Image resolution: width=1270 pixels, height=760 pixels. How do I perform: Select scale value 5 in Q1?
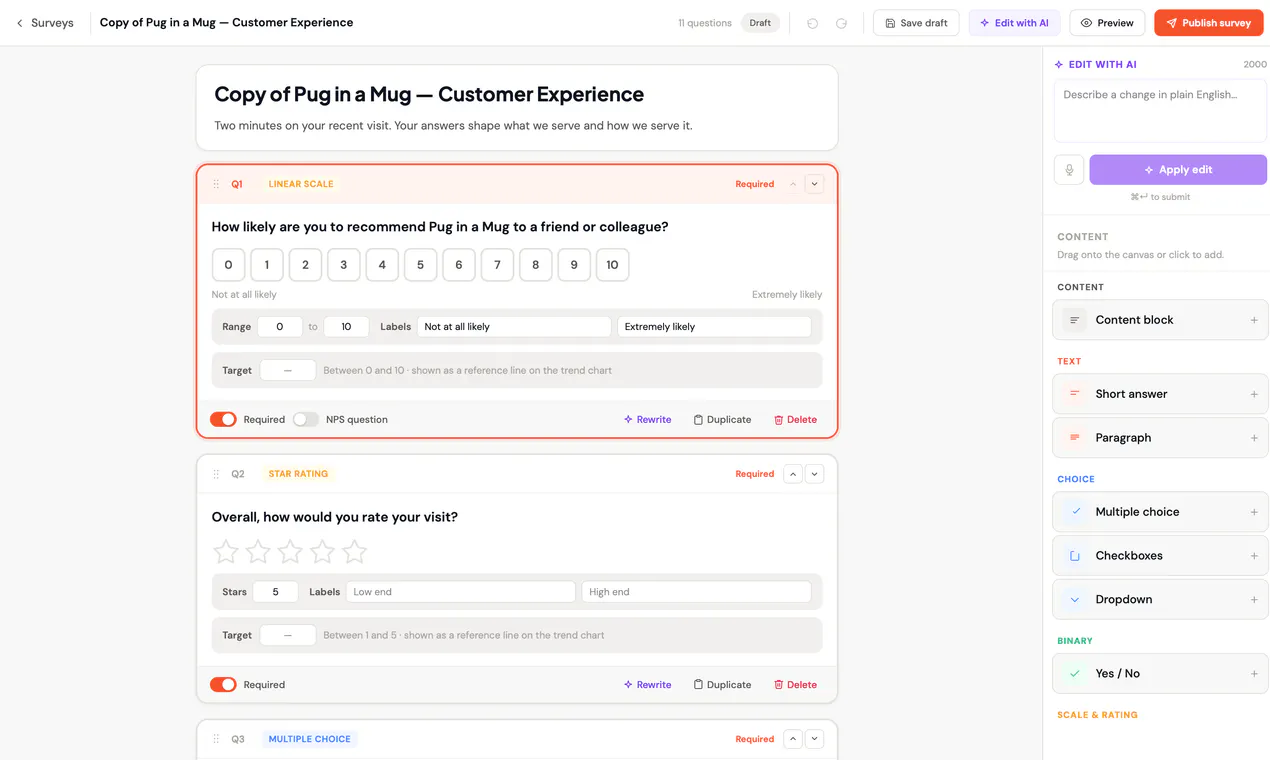click(420, 265)
